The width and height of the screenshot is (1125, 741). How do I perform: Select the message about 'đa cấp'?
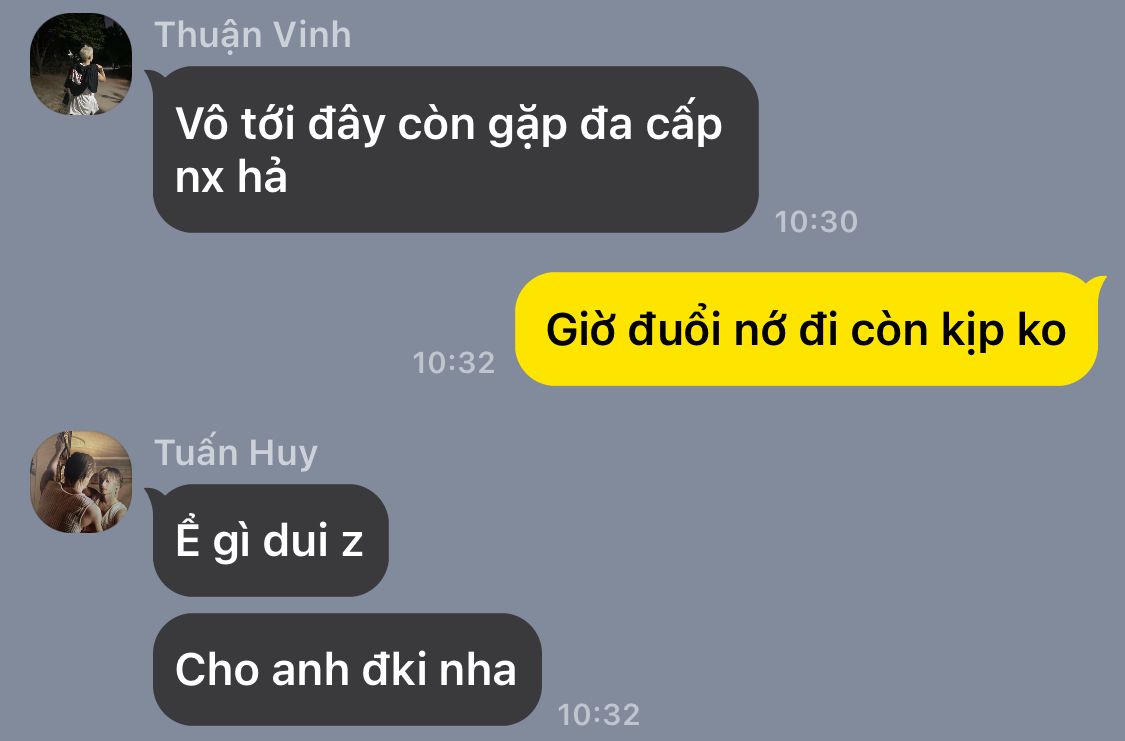(456, 149)
